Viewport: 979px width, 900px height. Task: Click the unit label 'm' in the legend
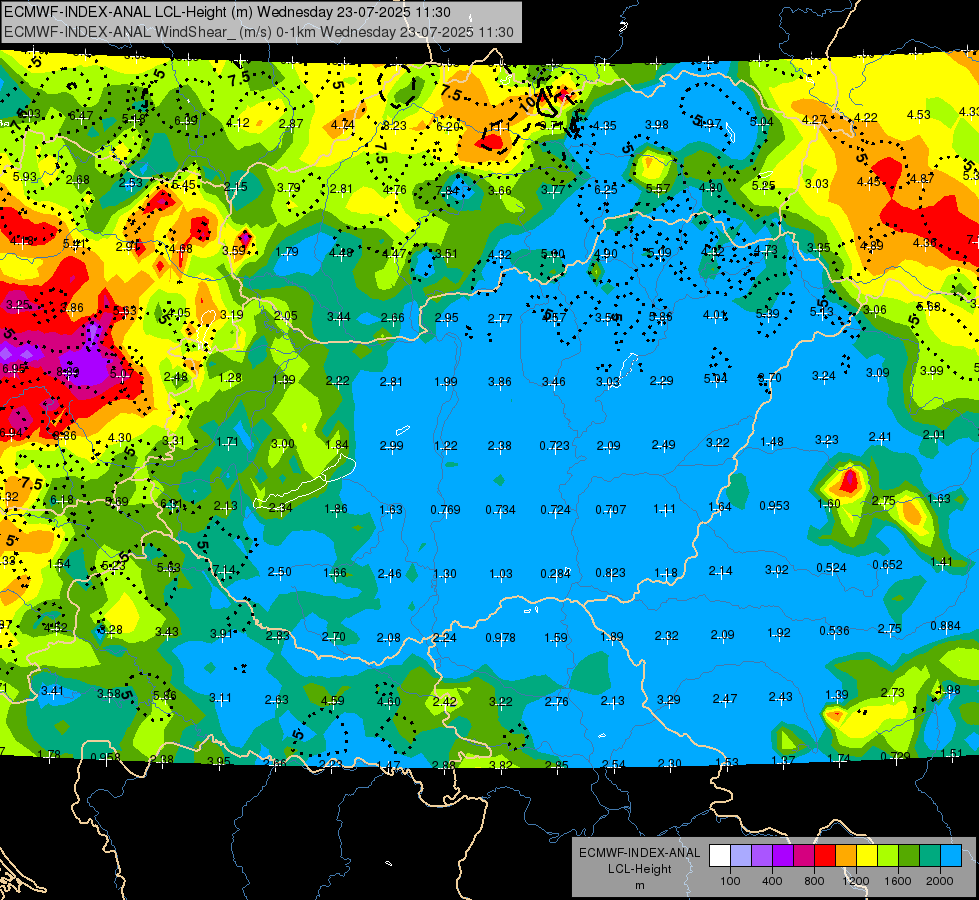point(639,886)
